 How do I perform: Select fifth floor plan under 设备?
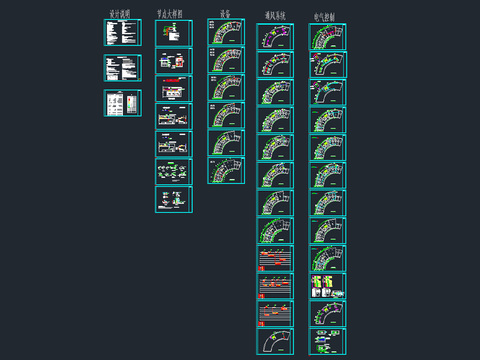point(226,143)
